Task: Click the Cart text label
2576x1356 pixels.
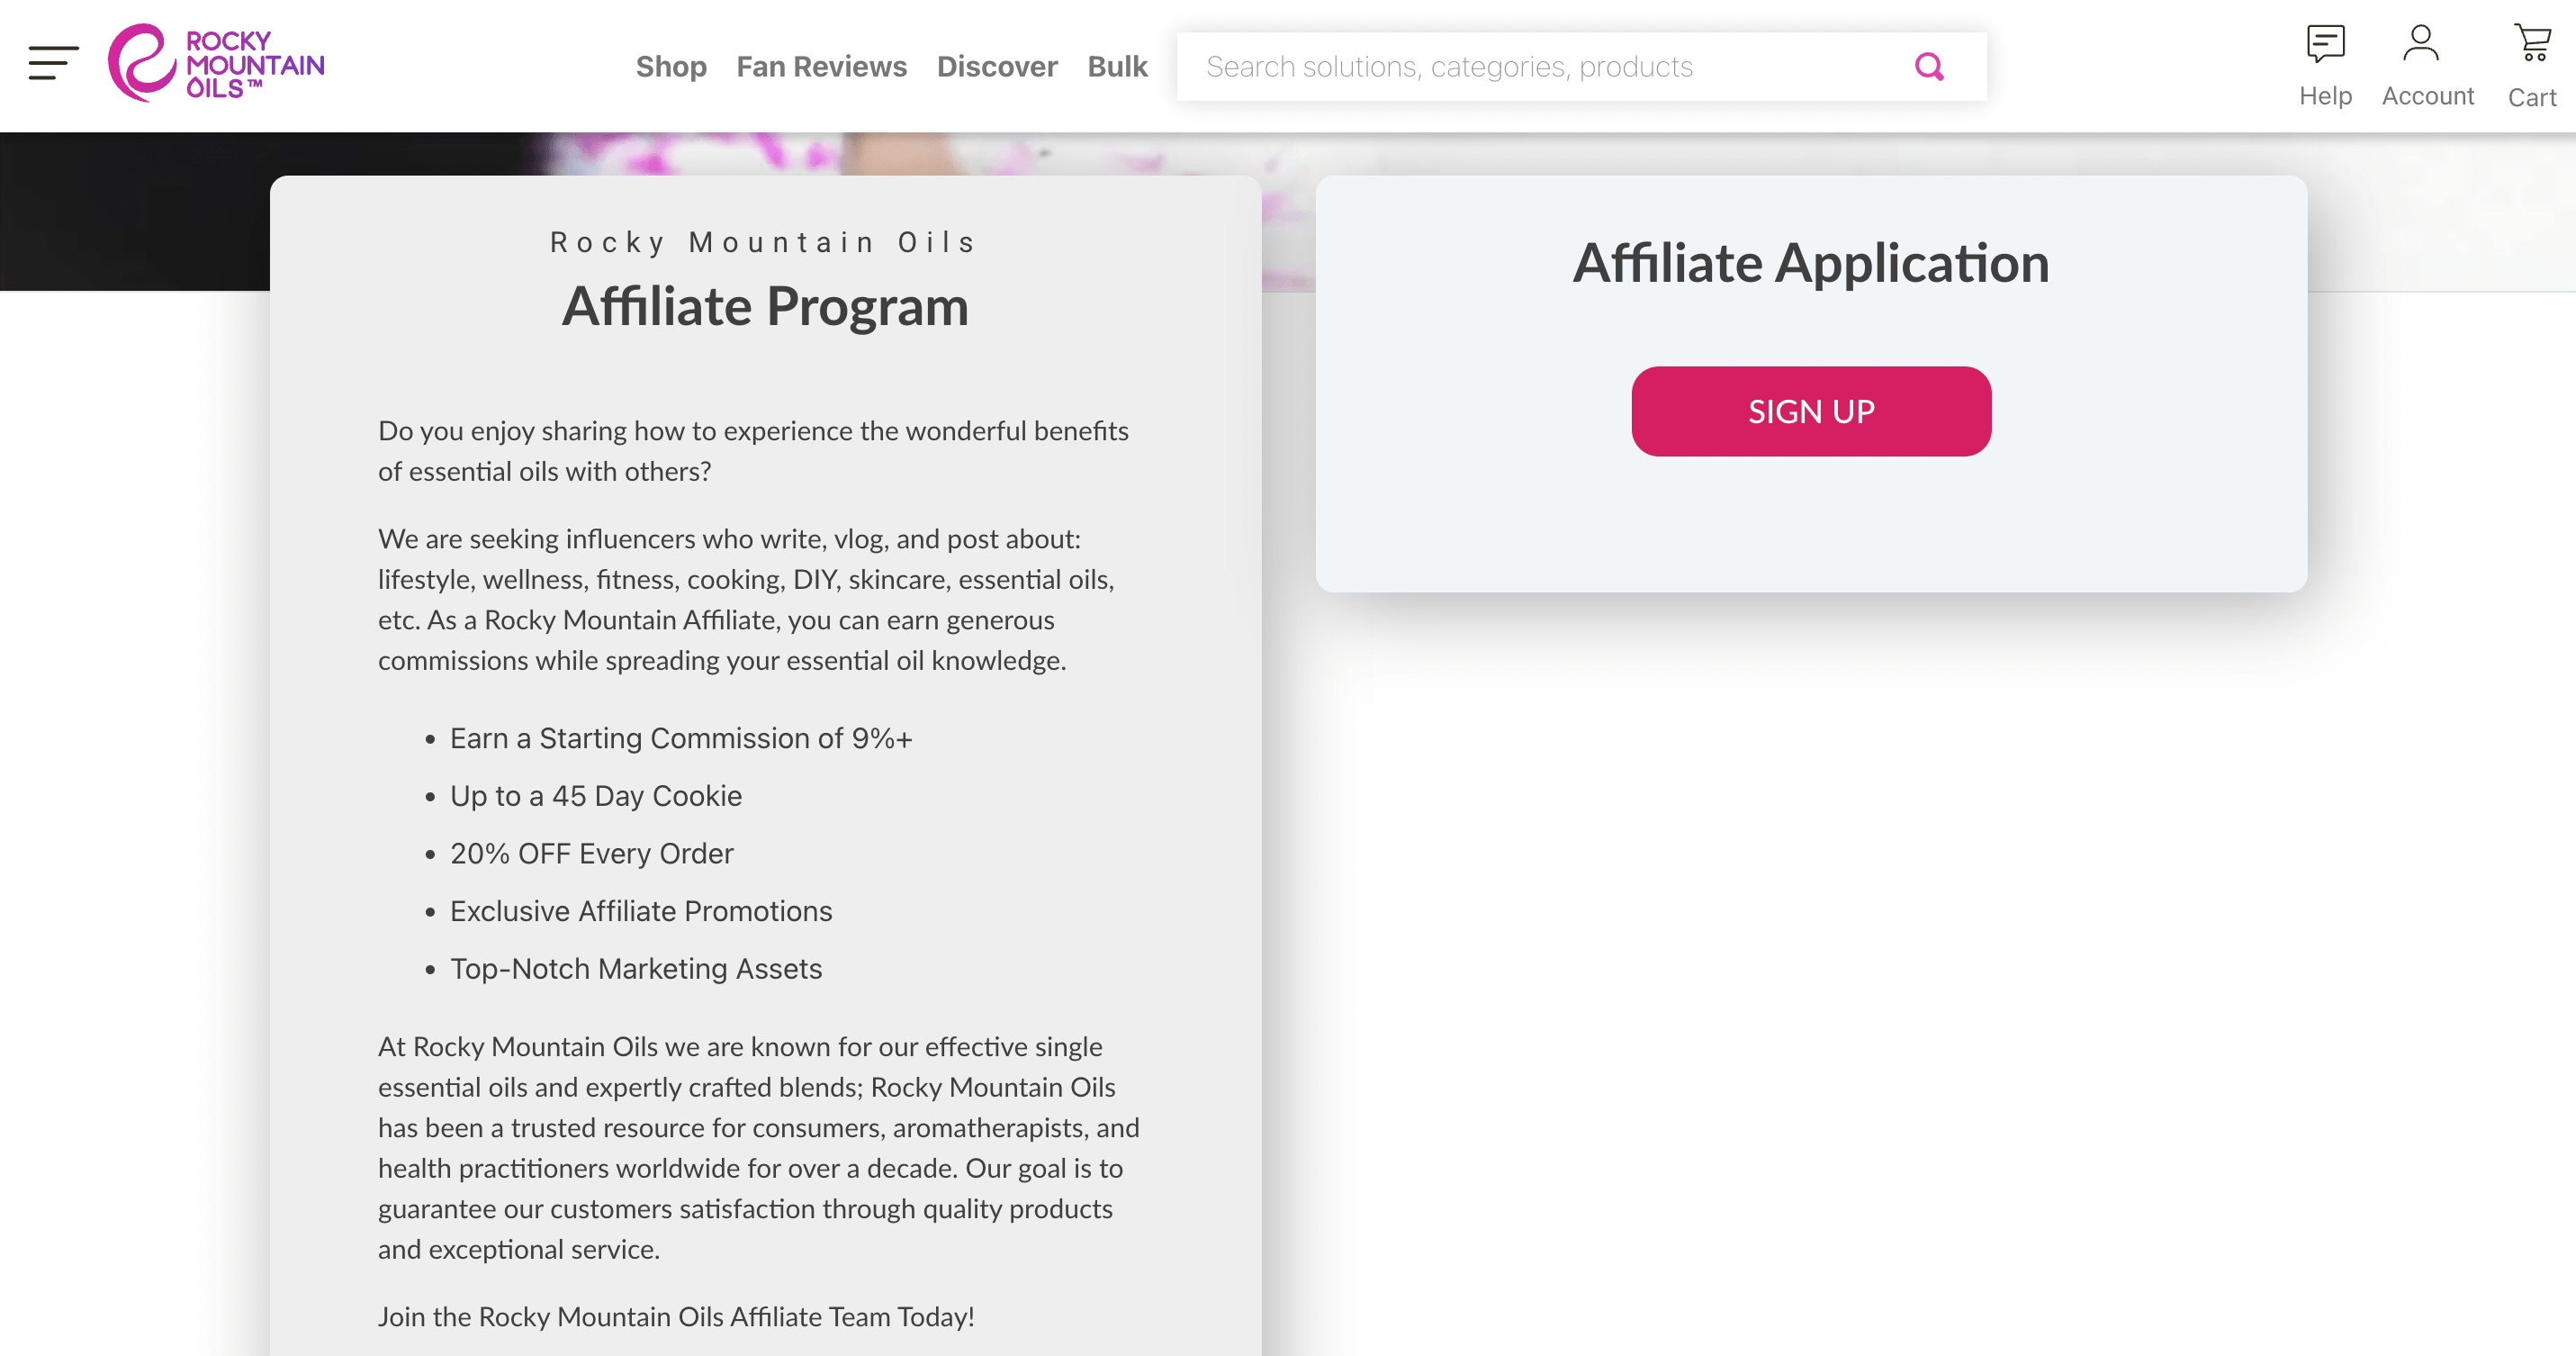Action: pos(2531,97)
